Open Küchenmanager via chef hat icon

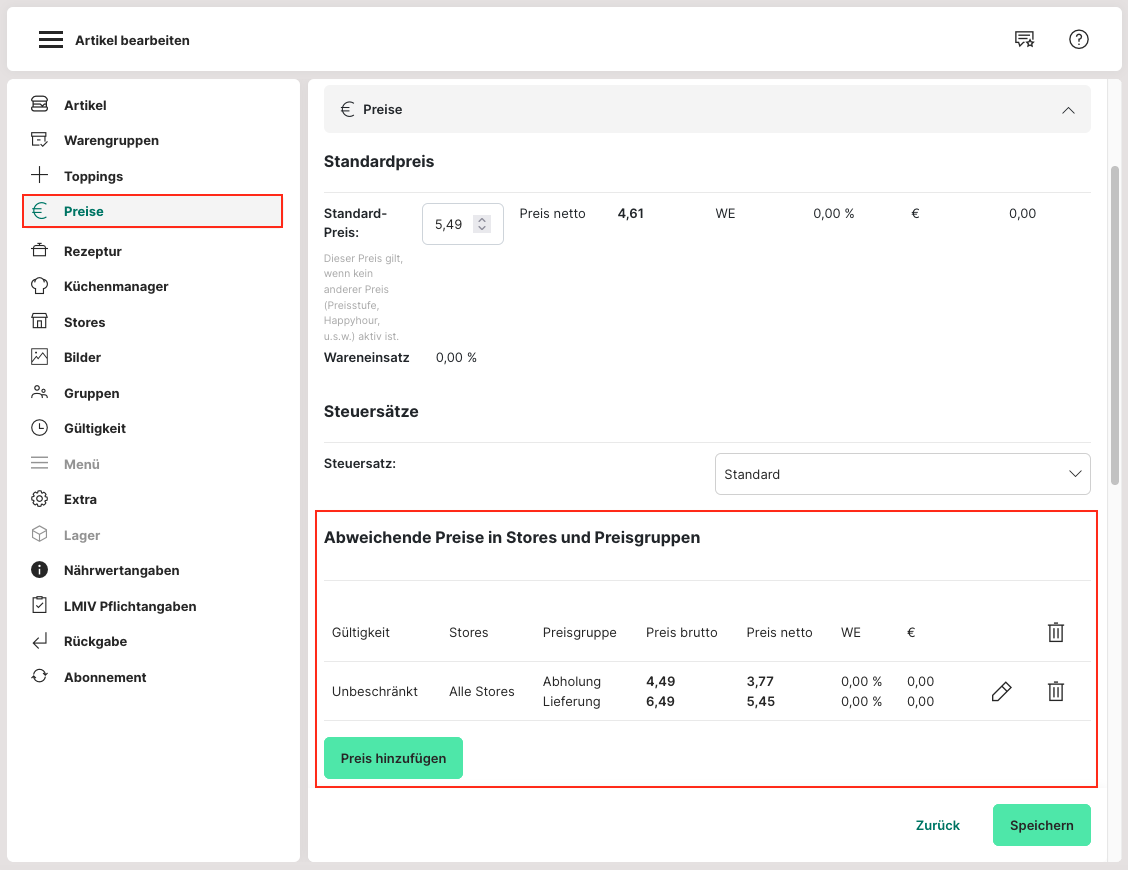click(x=40, y=286)
